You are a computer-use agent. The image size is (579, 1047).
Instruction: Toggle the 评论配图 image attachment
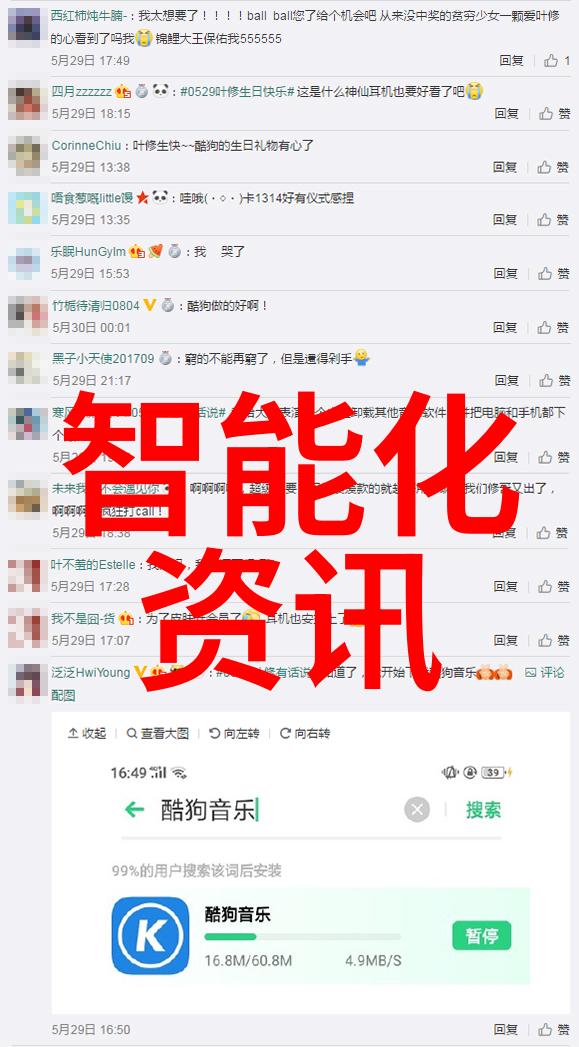pos(544,672)
